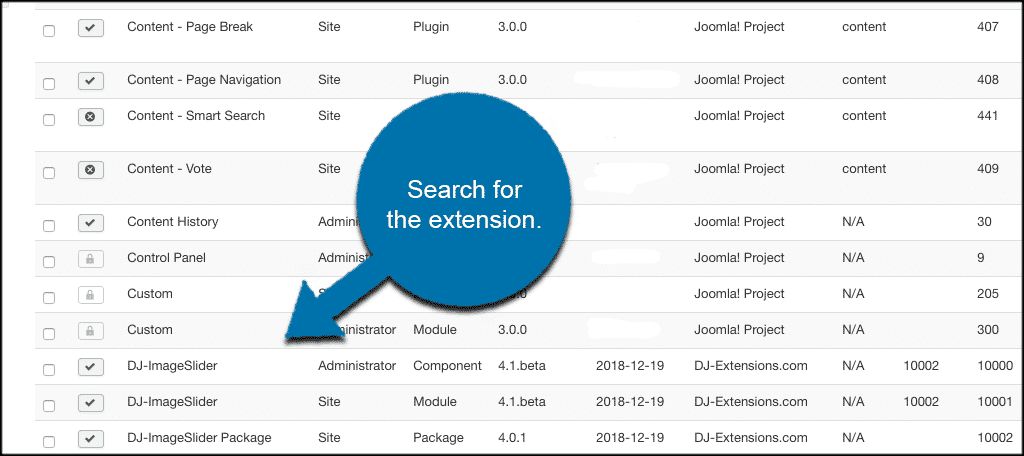Click "DJ-Extensions.com" author in Component row
The width and height of the screenshot is (1024, 456).
coord(751,366)
